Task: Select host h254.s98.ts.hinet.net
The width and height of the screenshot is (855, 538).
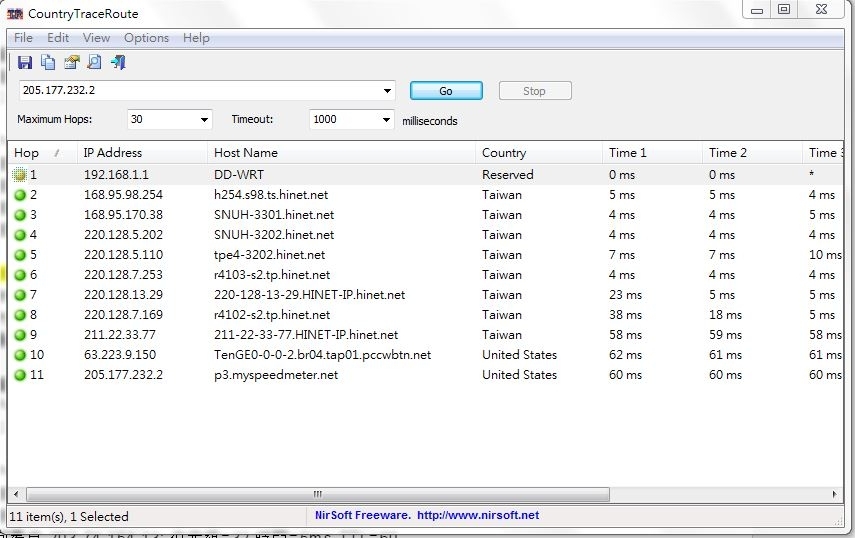Action: [271, 195]
